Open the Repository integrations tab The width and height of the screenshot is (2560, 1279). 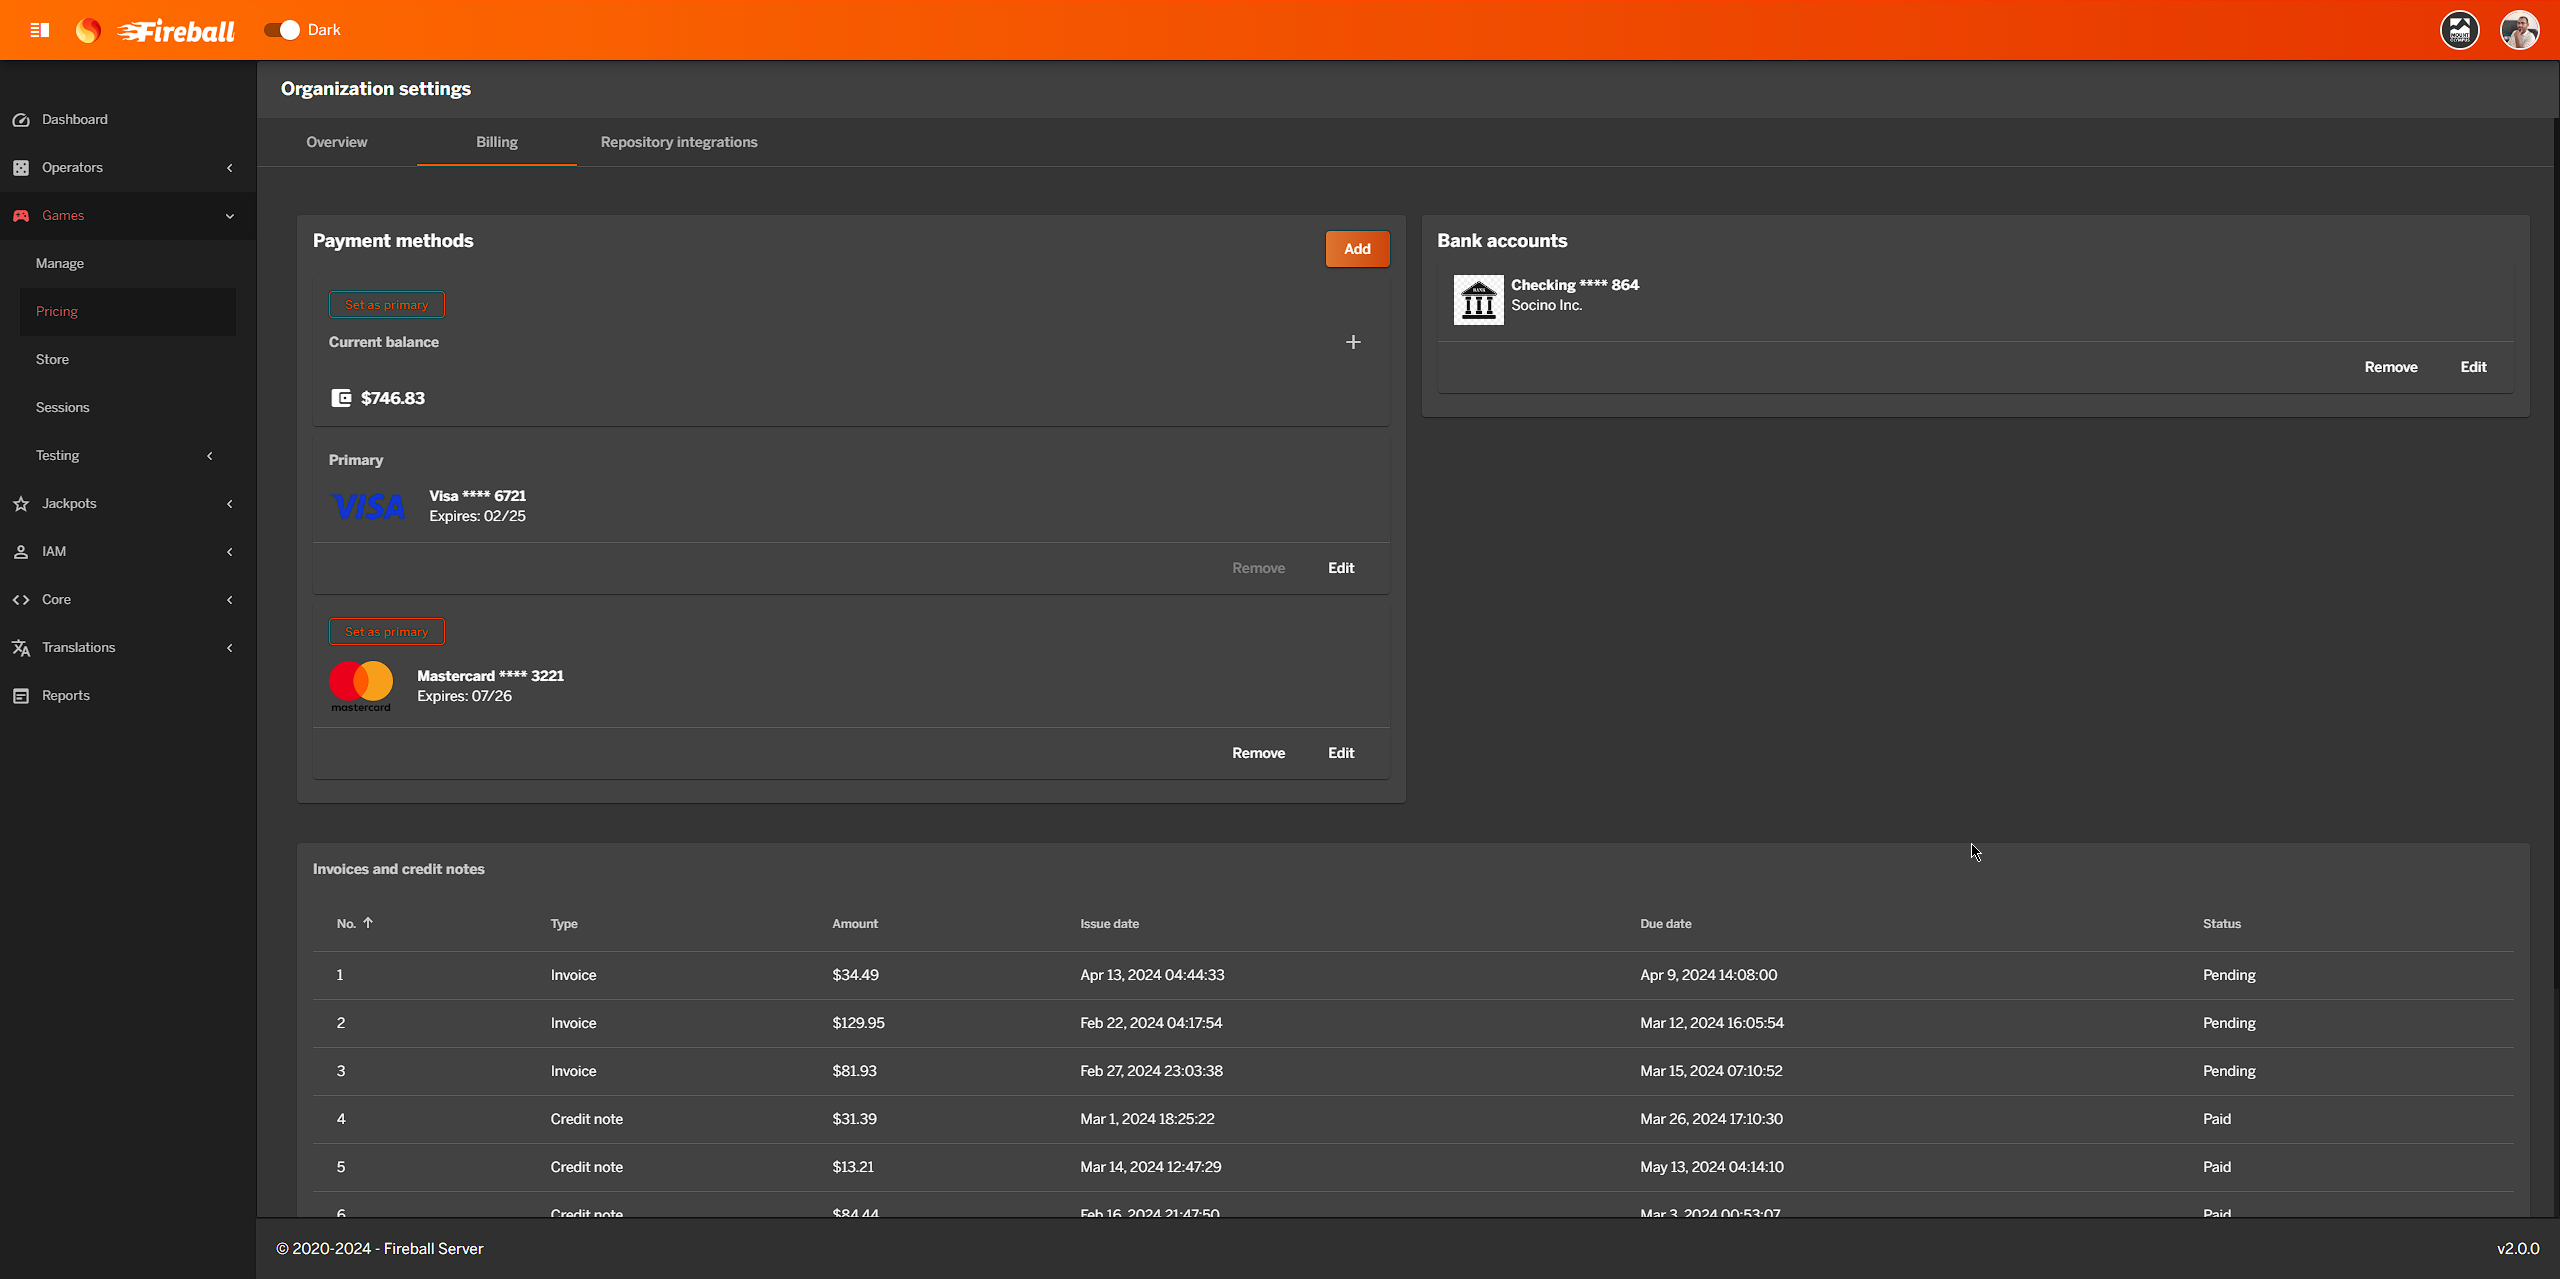click(678, 142)
